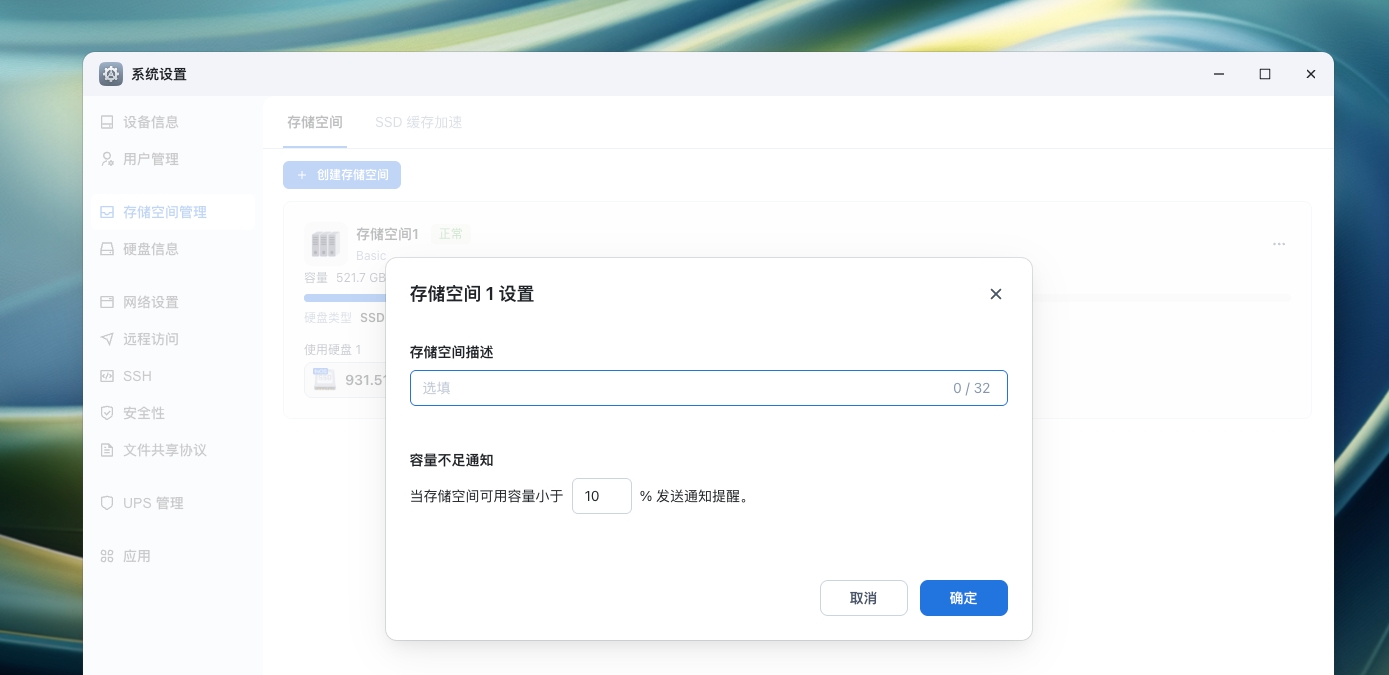Click the system settings gear icon in title bar
The image size is (1389, 675).
[x=111, y=74]
